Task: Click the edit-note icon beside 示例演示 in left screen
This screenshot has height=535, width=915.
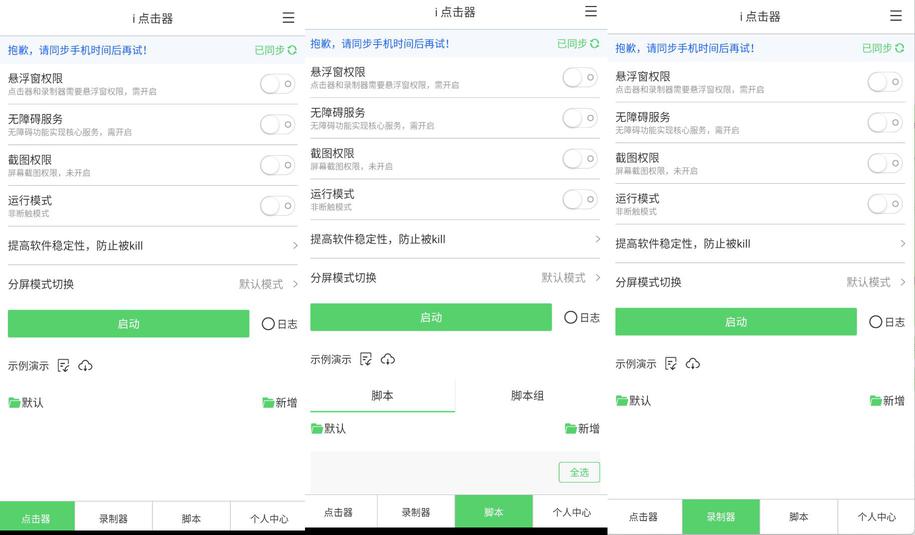Action: [64, 366]
